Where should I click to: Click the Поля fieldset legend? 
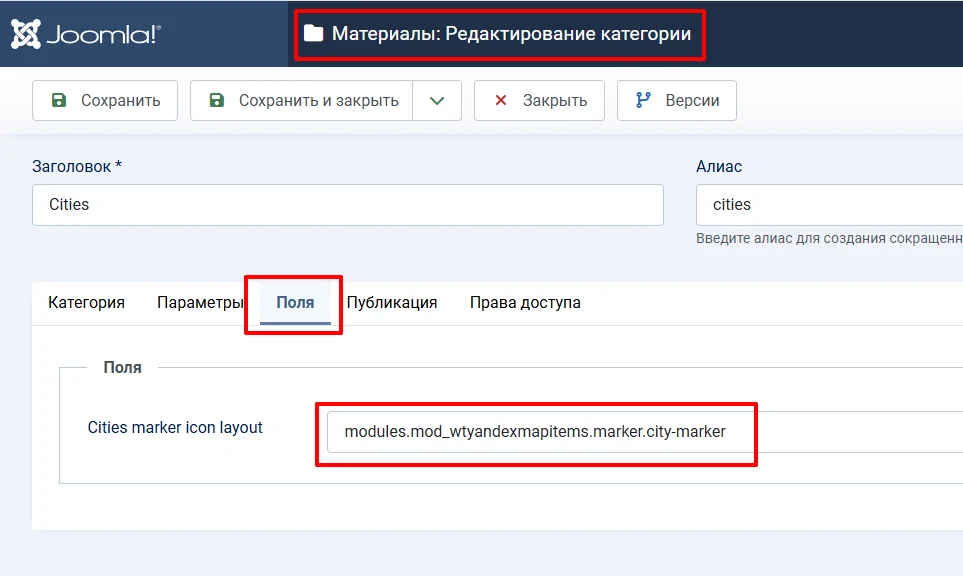[x=122, y=367]
